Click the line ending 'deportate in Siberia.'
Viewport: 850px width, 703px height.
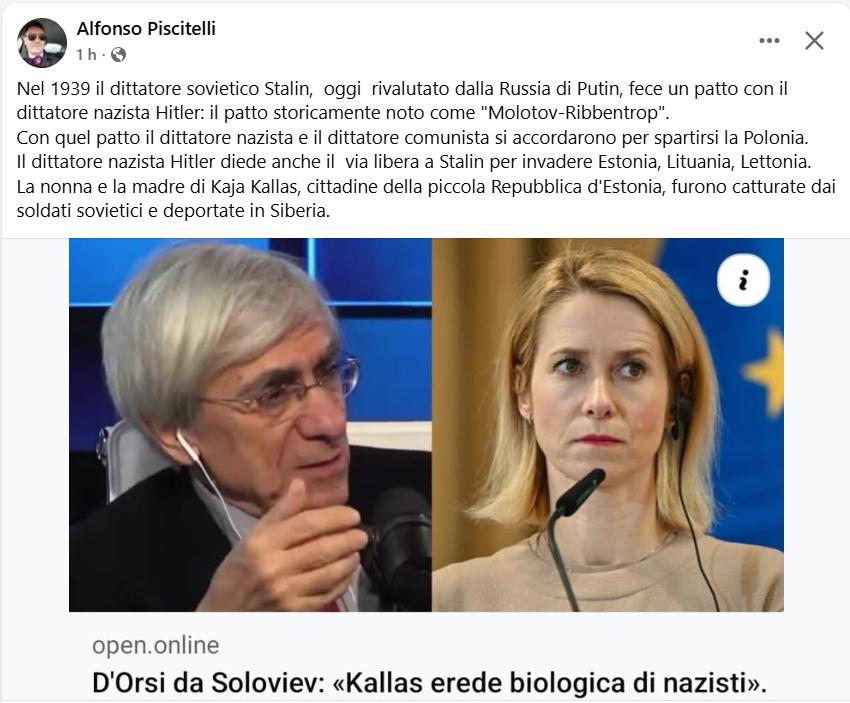173,211
